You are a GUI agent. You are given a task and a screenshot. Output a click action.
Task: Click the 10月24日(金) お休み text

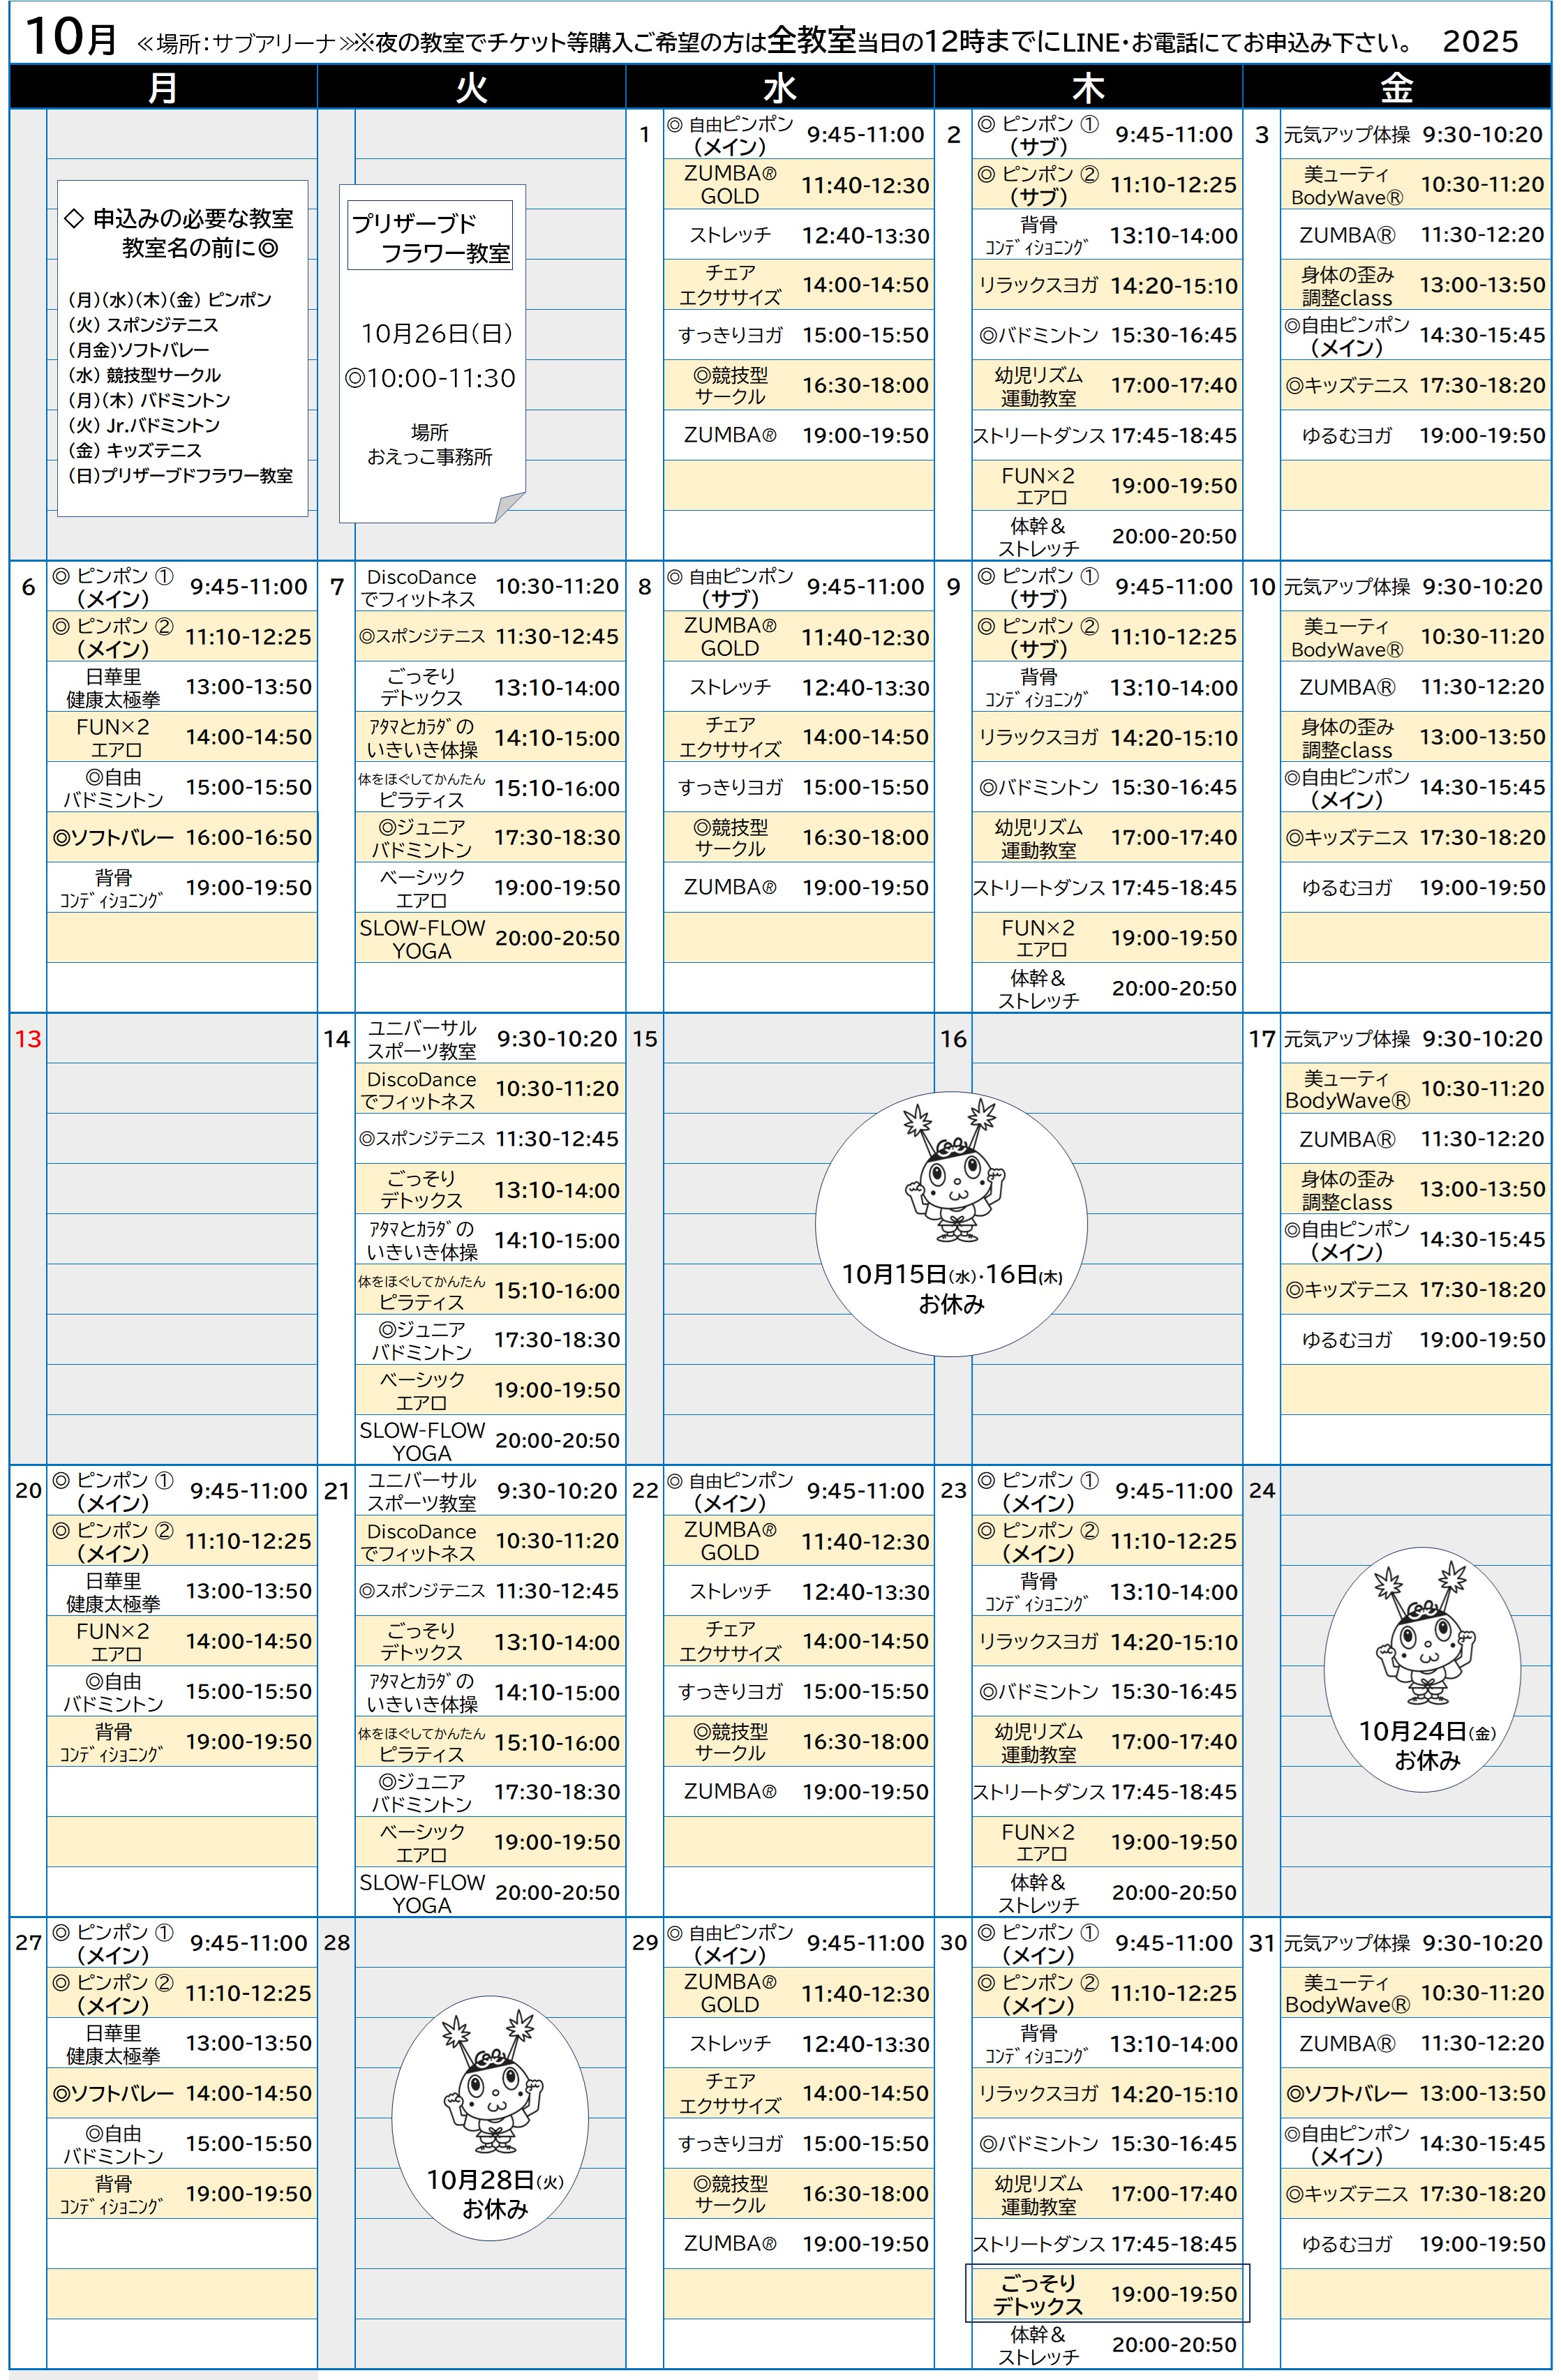coord(1426,1745)
